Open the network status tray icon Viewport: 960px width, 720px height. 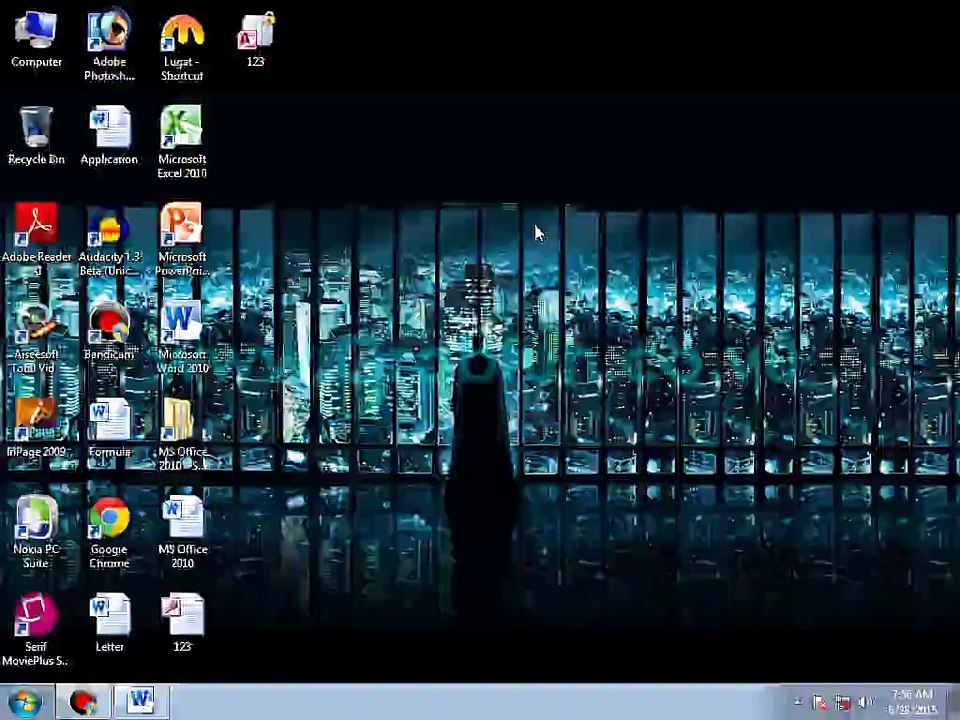point(843,702)
